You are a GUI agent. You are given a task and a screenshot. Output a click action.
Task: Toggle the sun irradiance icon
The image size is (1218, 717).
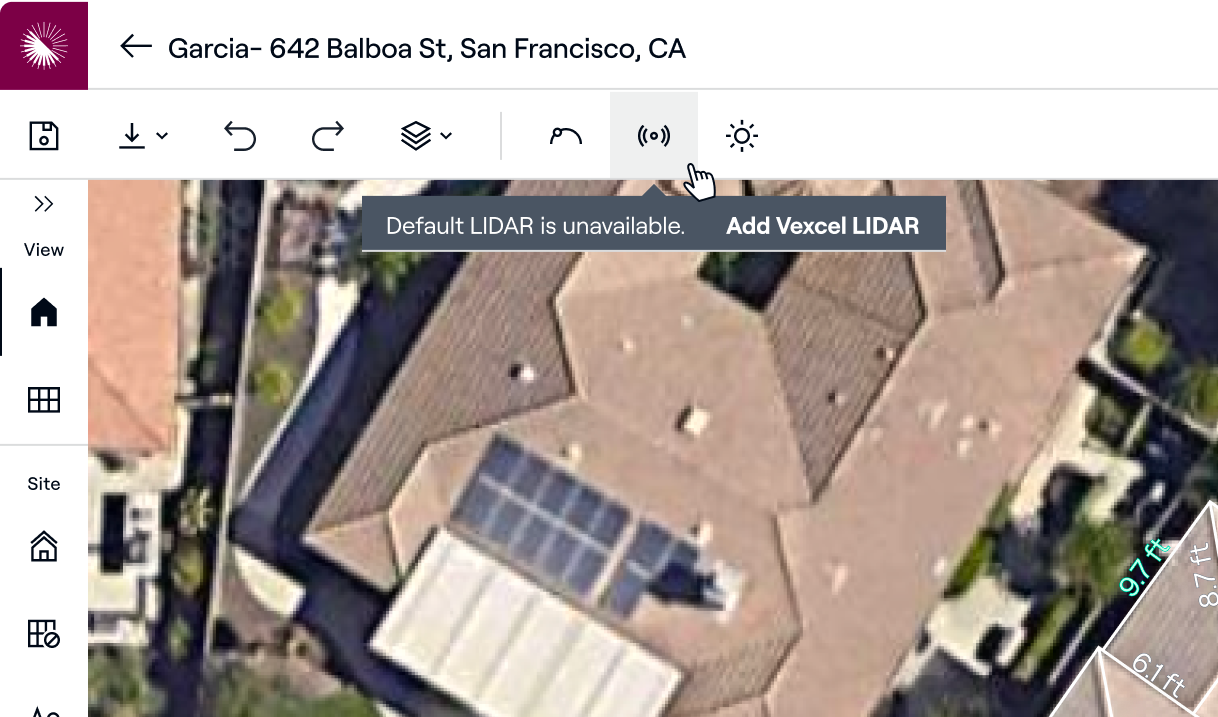[x=742, y=136]
